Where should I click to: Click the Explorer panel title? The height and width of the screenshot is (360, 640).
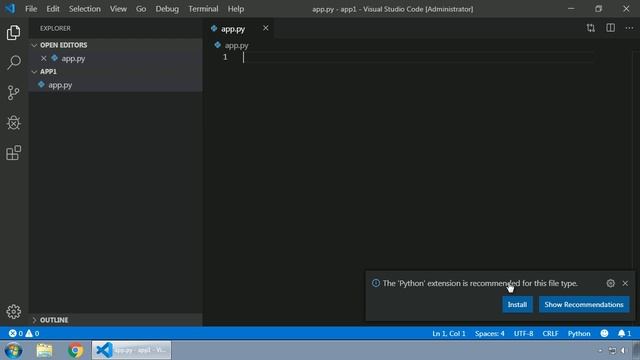55,28
